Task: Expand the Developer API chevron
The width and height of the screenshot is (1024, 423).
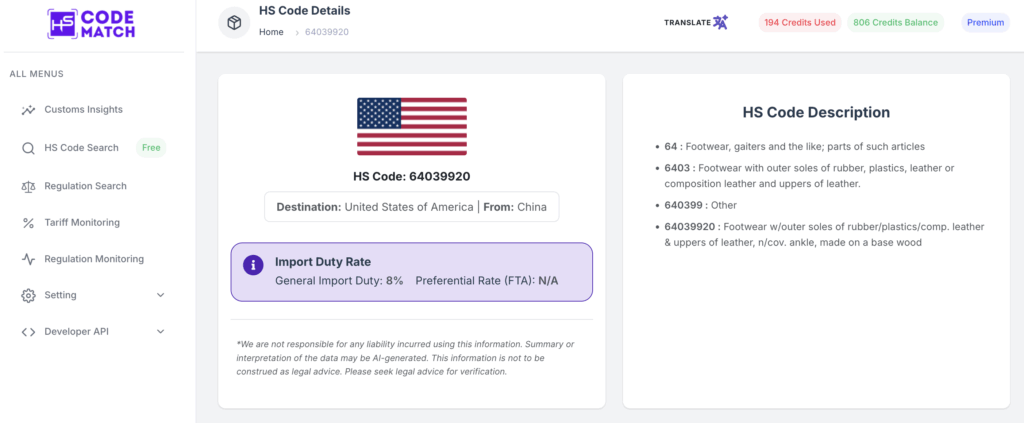Action: pyautogui.click(x=161, y=332)
